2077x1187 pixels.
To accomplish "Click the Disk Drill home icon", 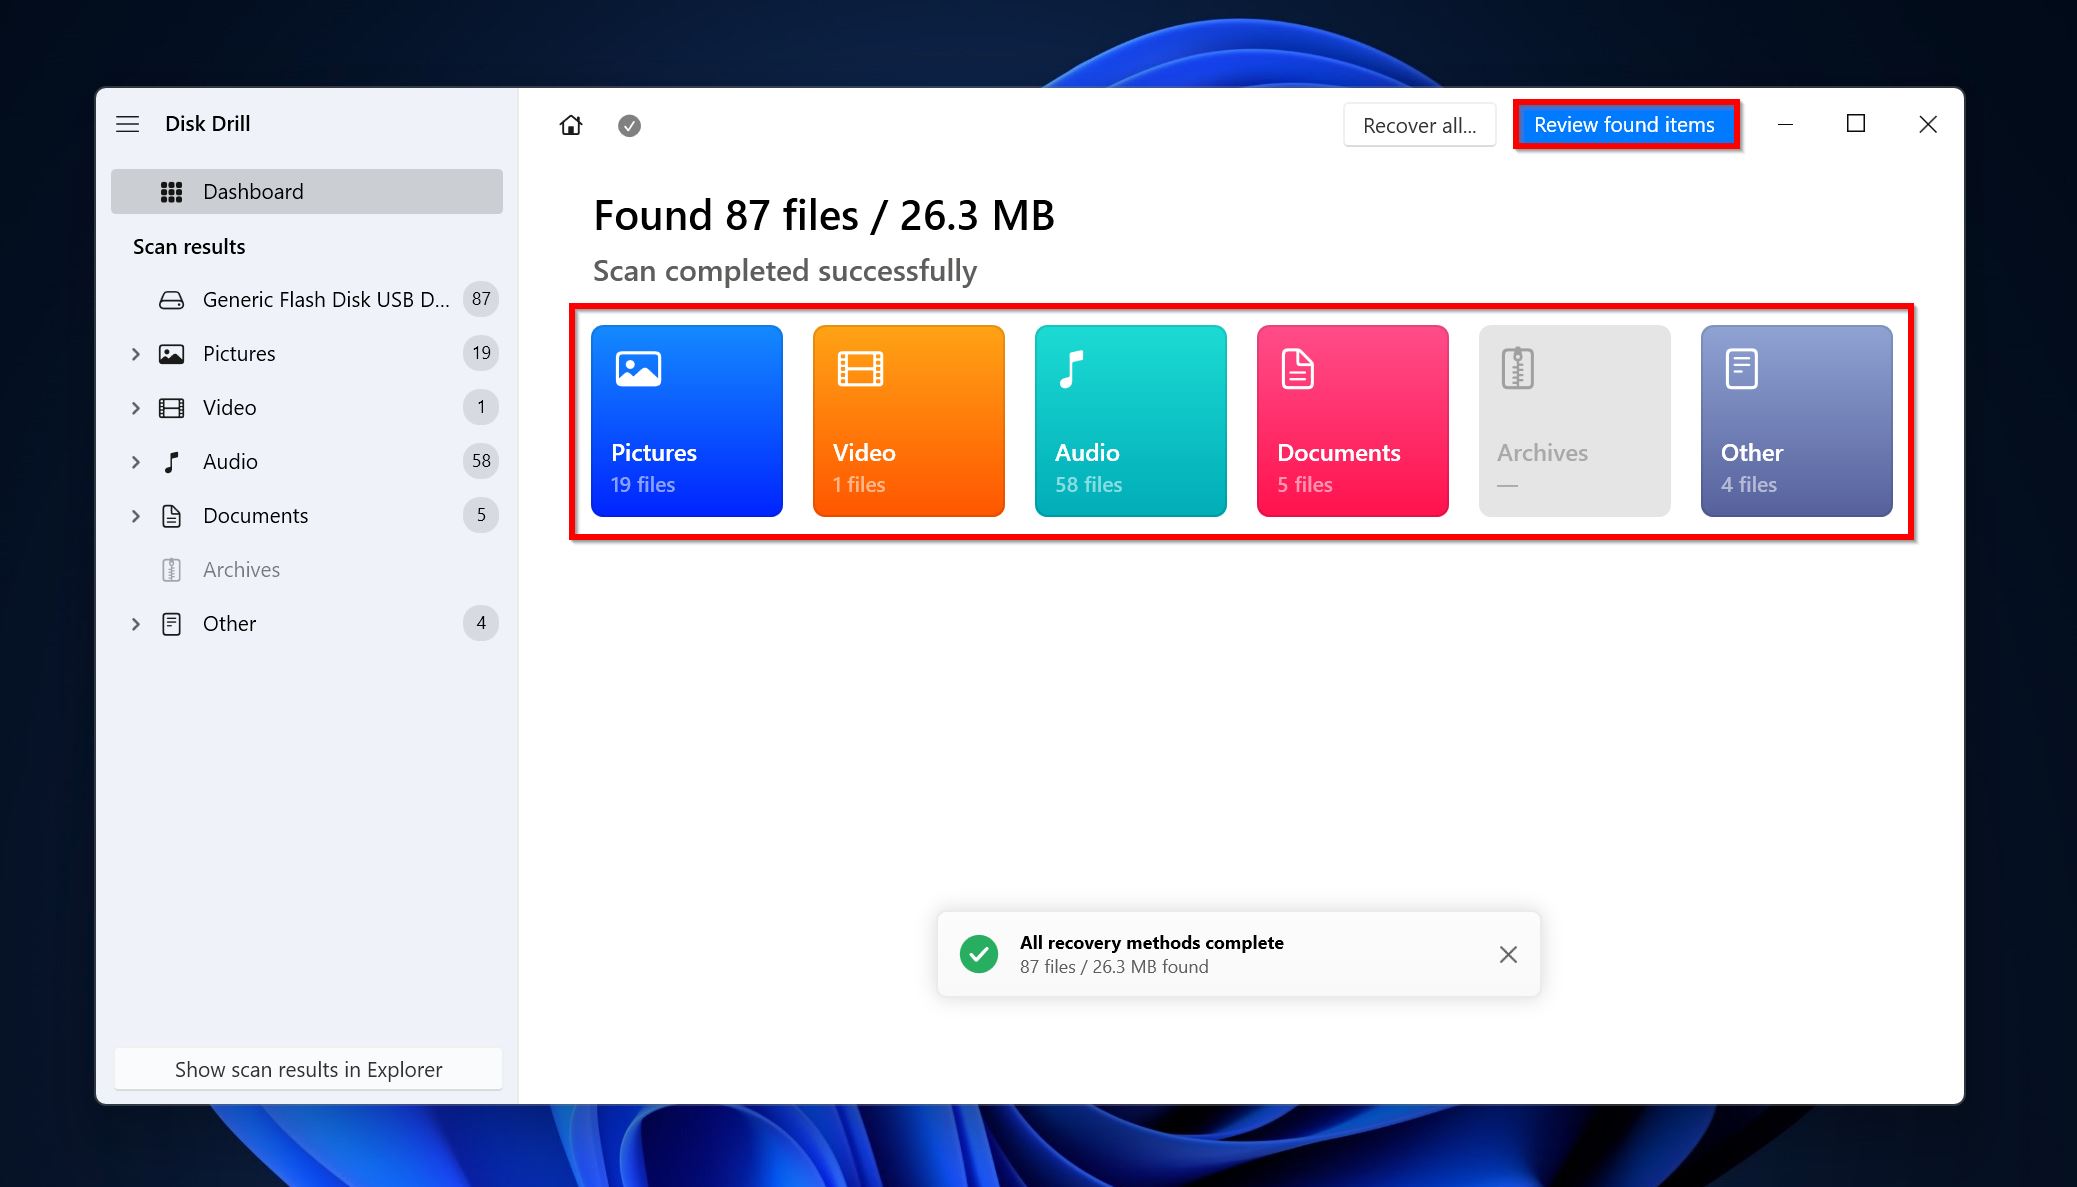I will [x=571, y=124].
